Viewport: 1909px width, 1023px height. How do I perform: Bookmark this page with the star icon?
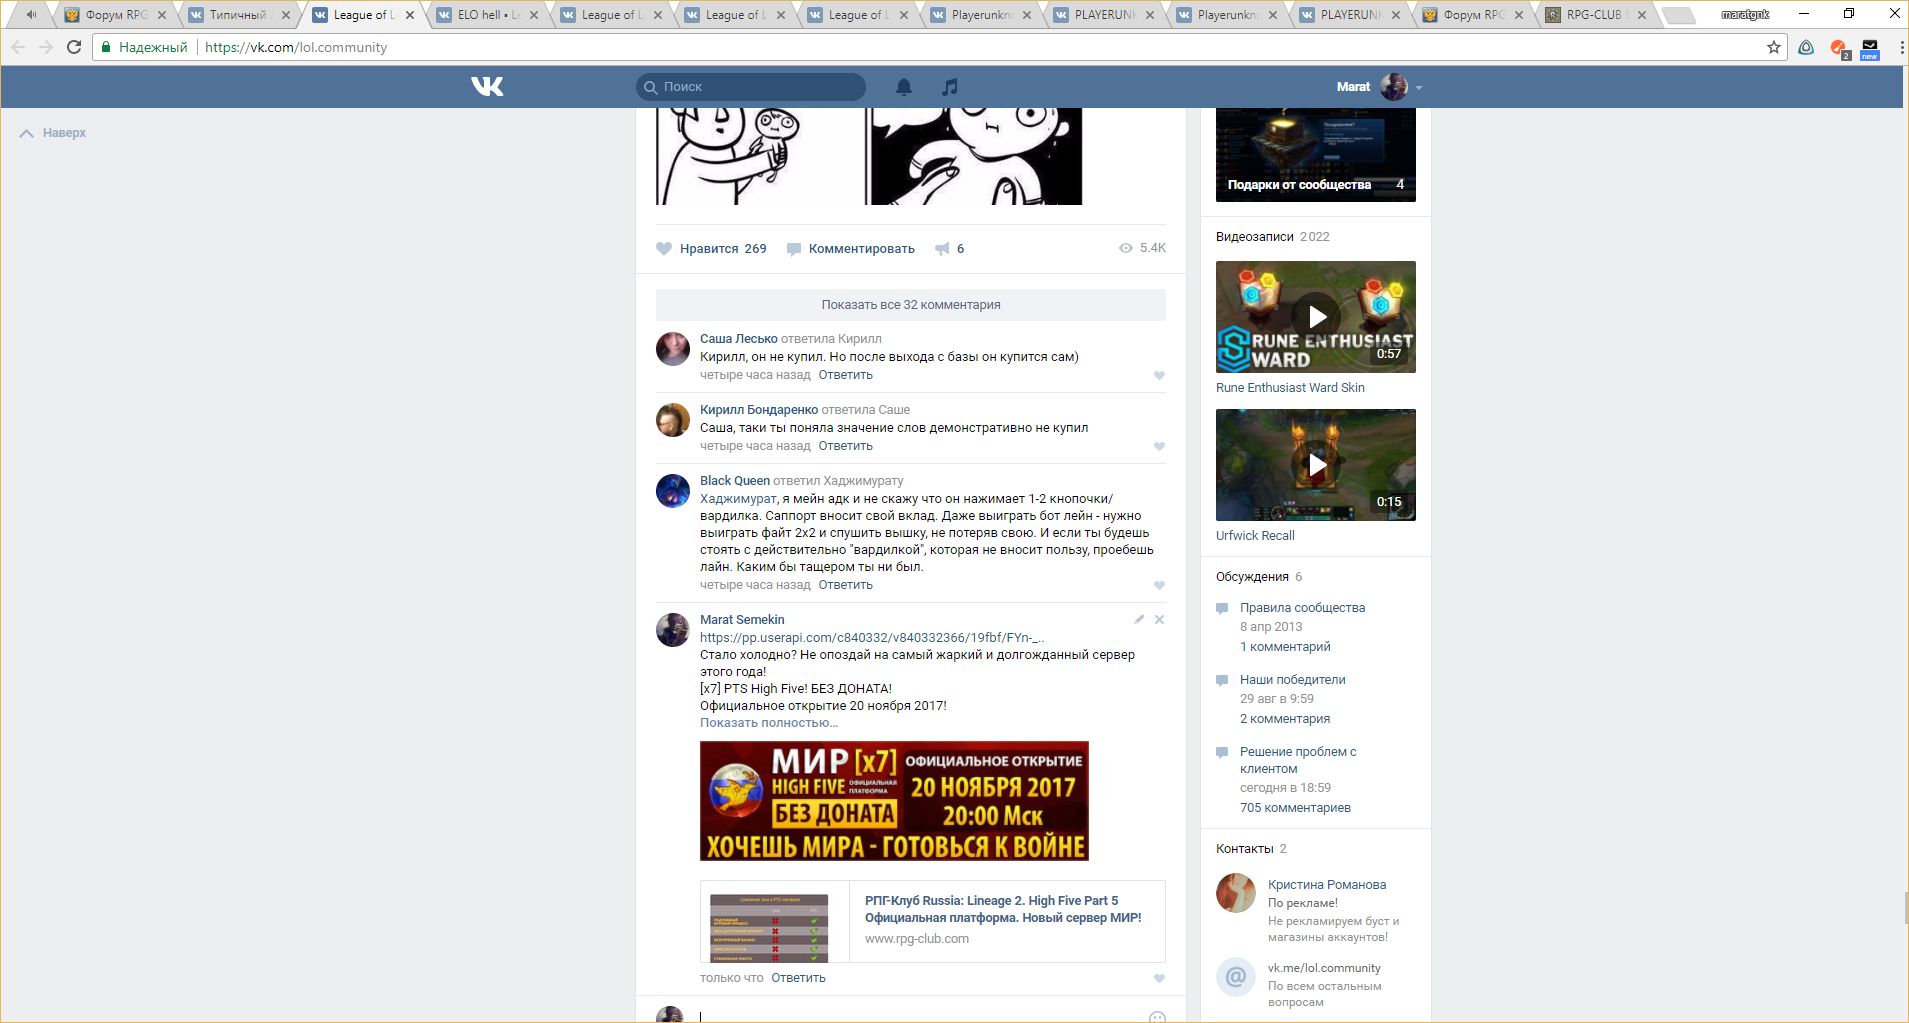1774,47
